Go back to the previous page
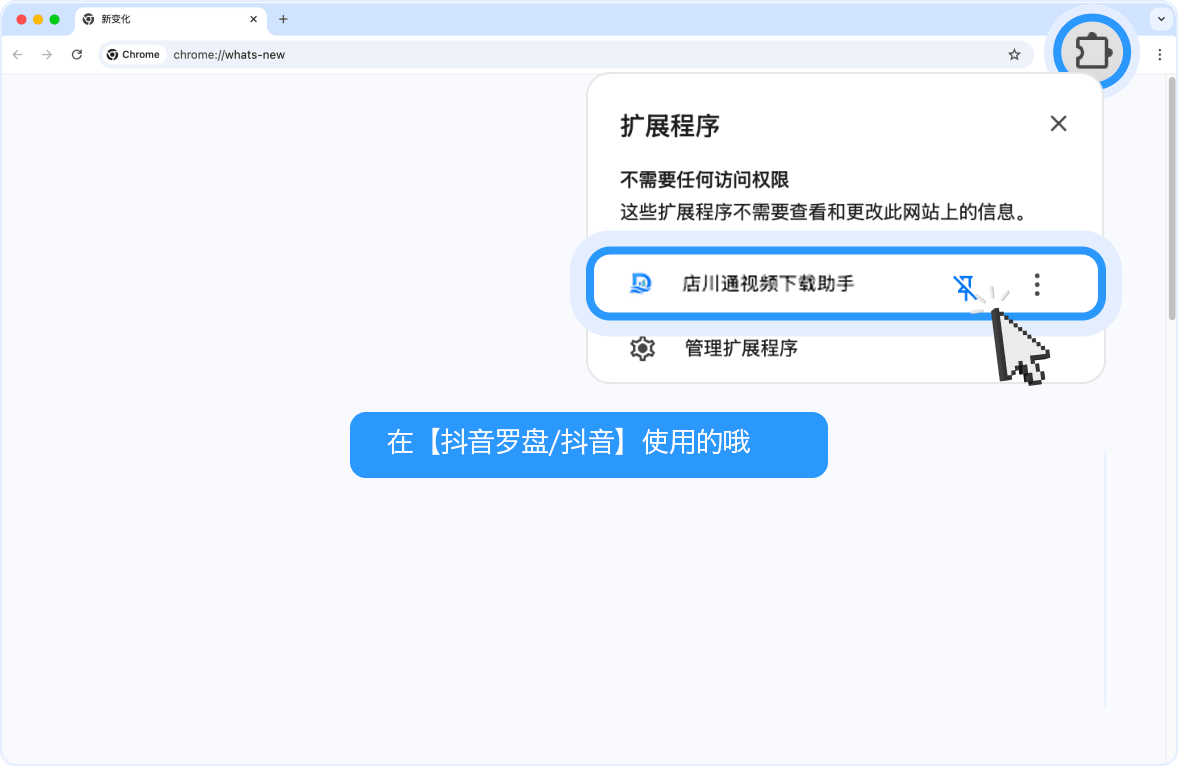Image resolution: width=1178 pixels, height=766 pixels. 18,54
